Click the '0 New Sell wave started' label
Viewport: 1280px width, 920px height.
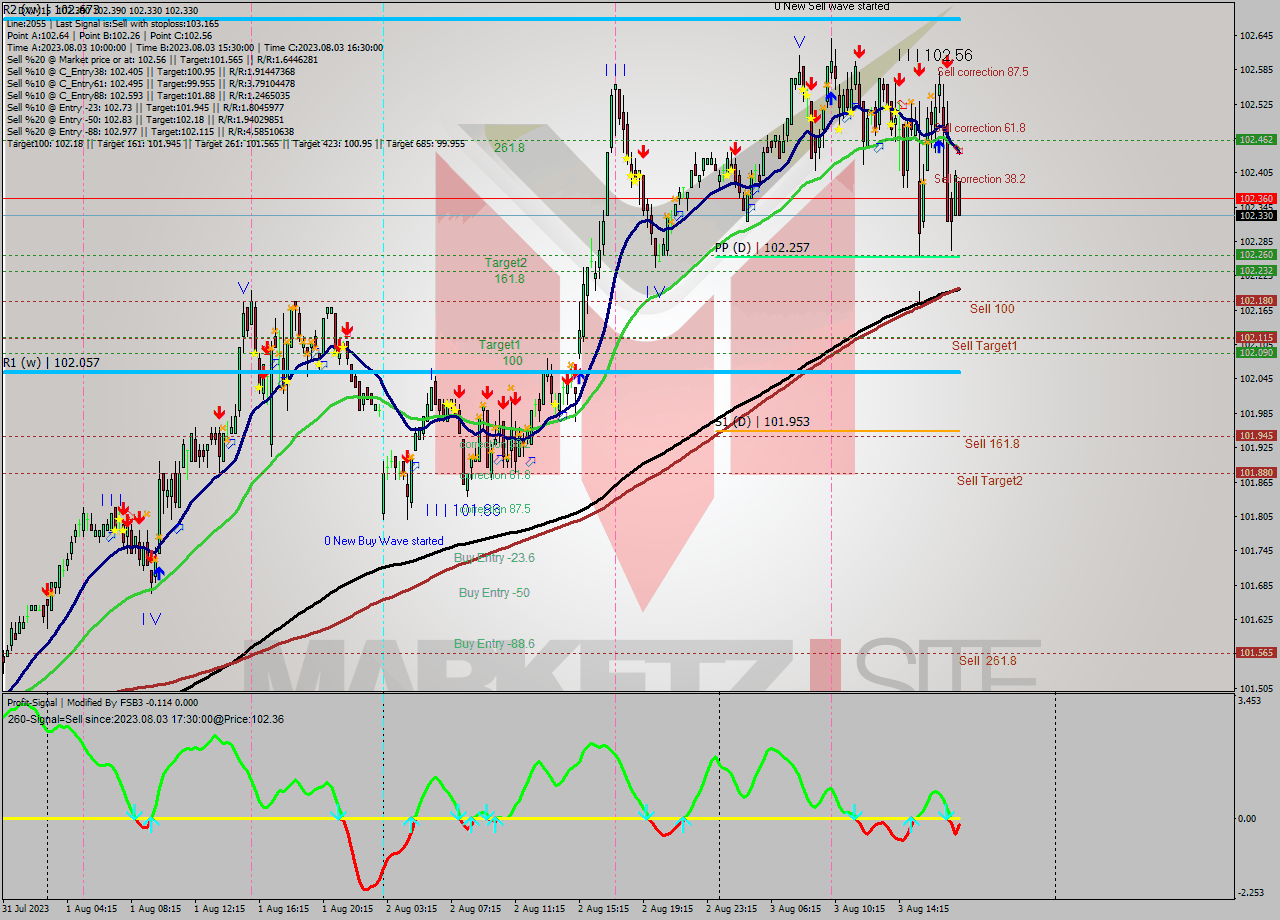click(x=831, y=6)
